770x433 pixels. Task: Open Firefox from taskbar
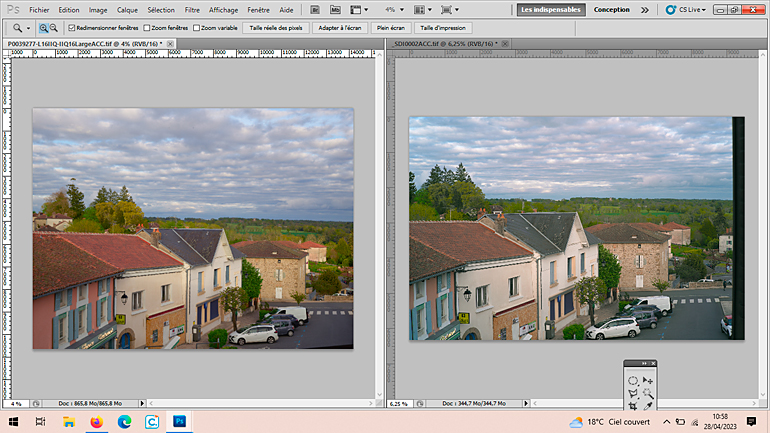(x=97, y=422)
